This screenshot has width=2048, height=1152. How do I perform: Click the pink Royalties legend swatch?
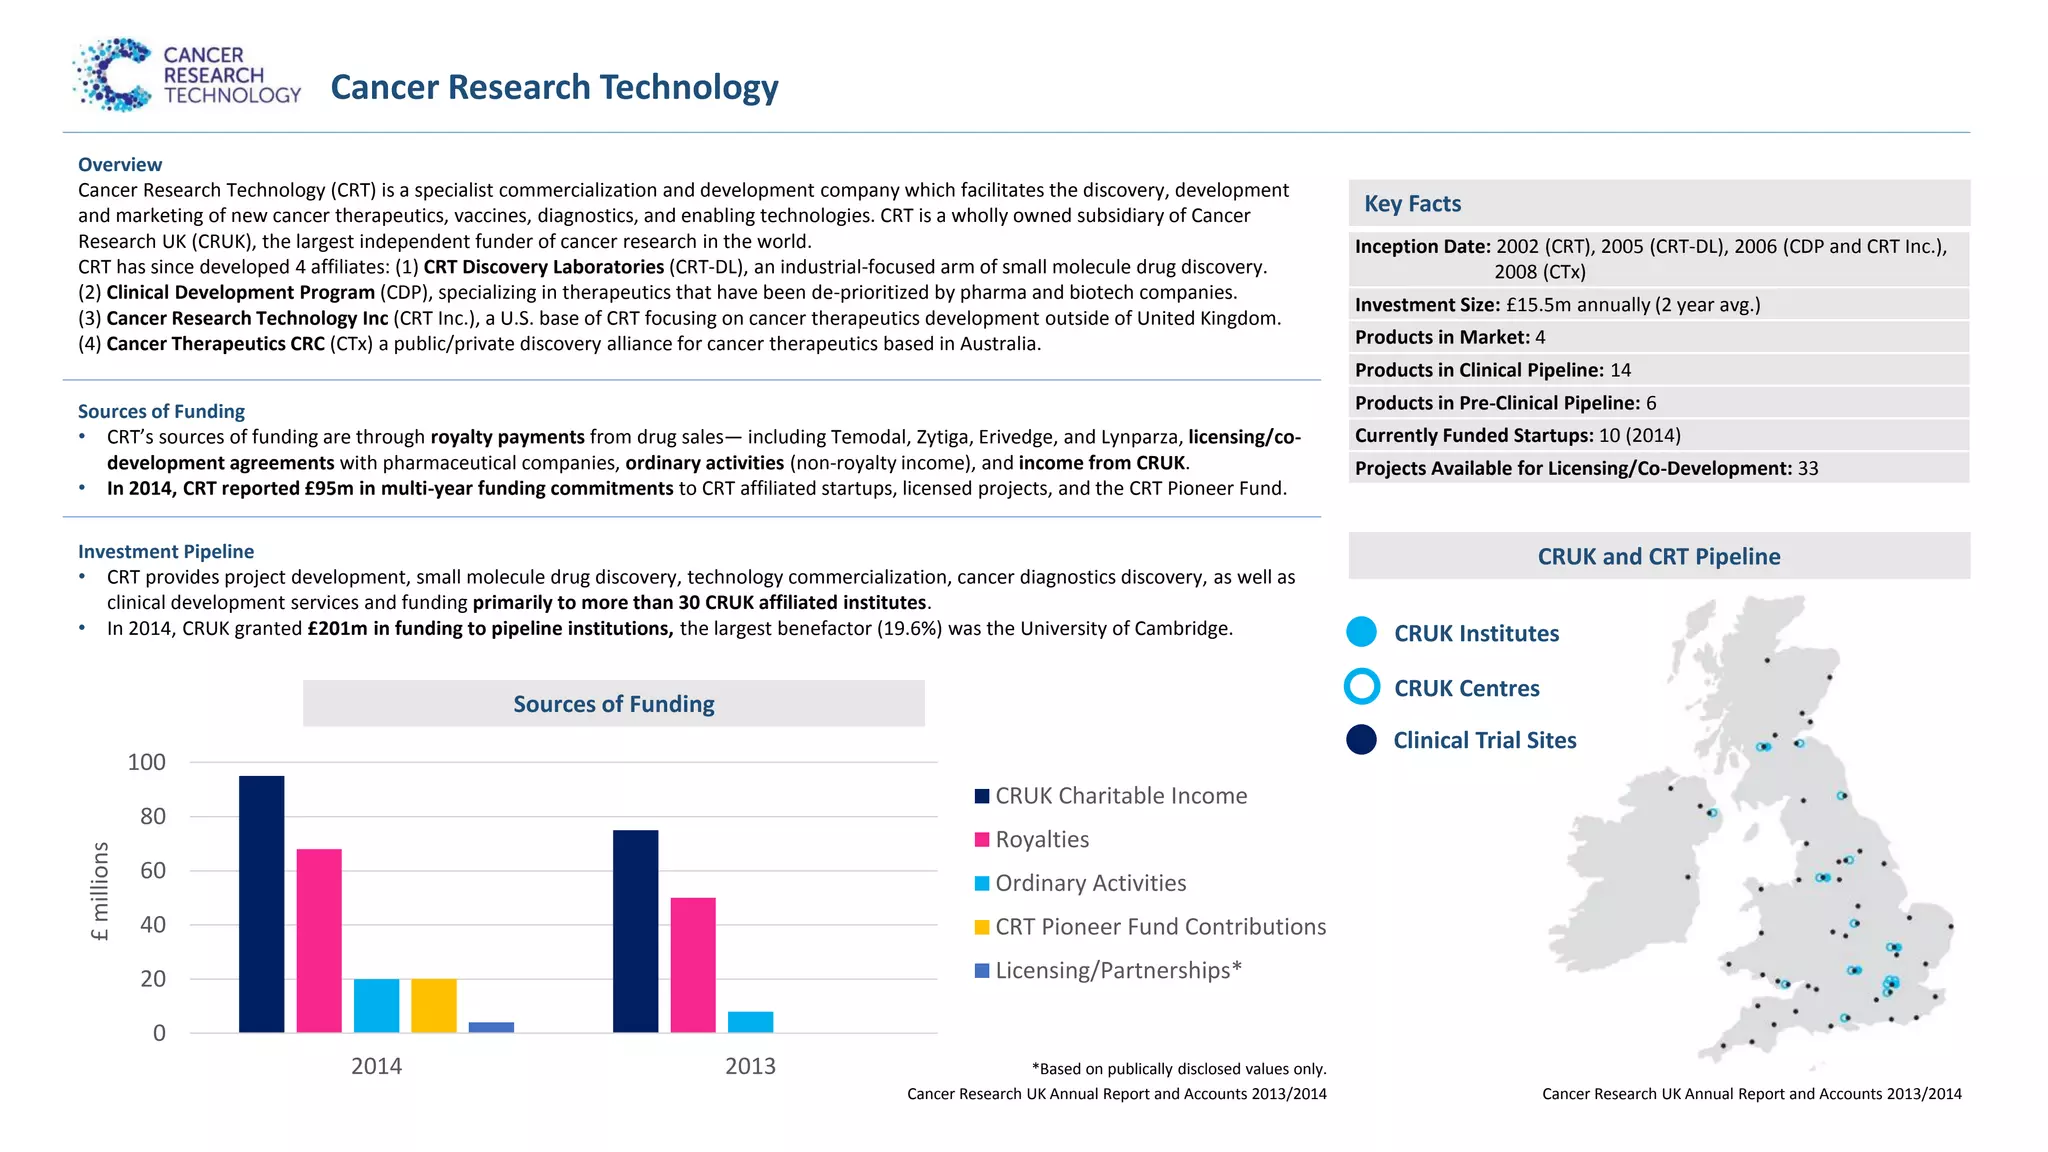[982, 840]
